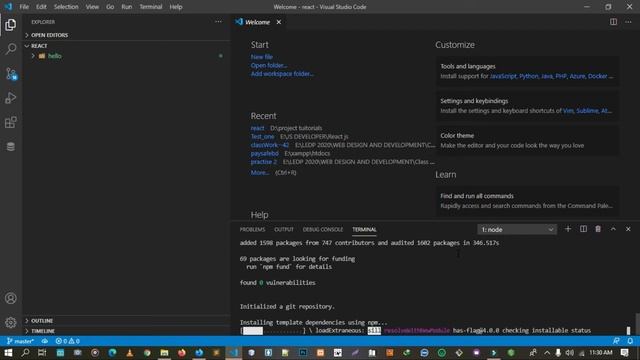Open recent project paysafebd
640x360 pixels.
(264, 153)
